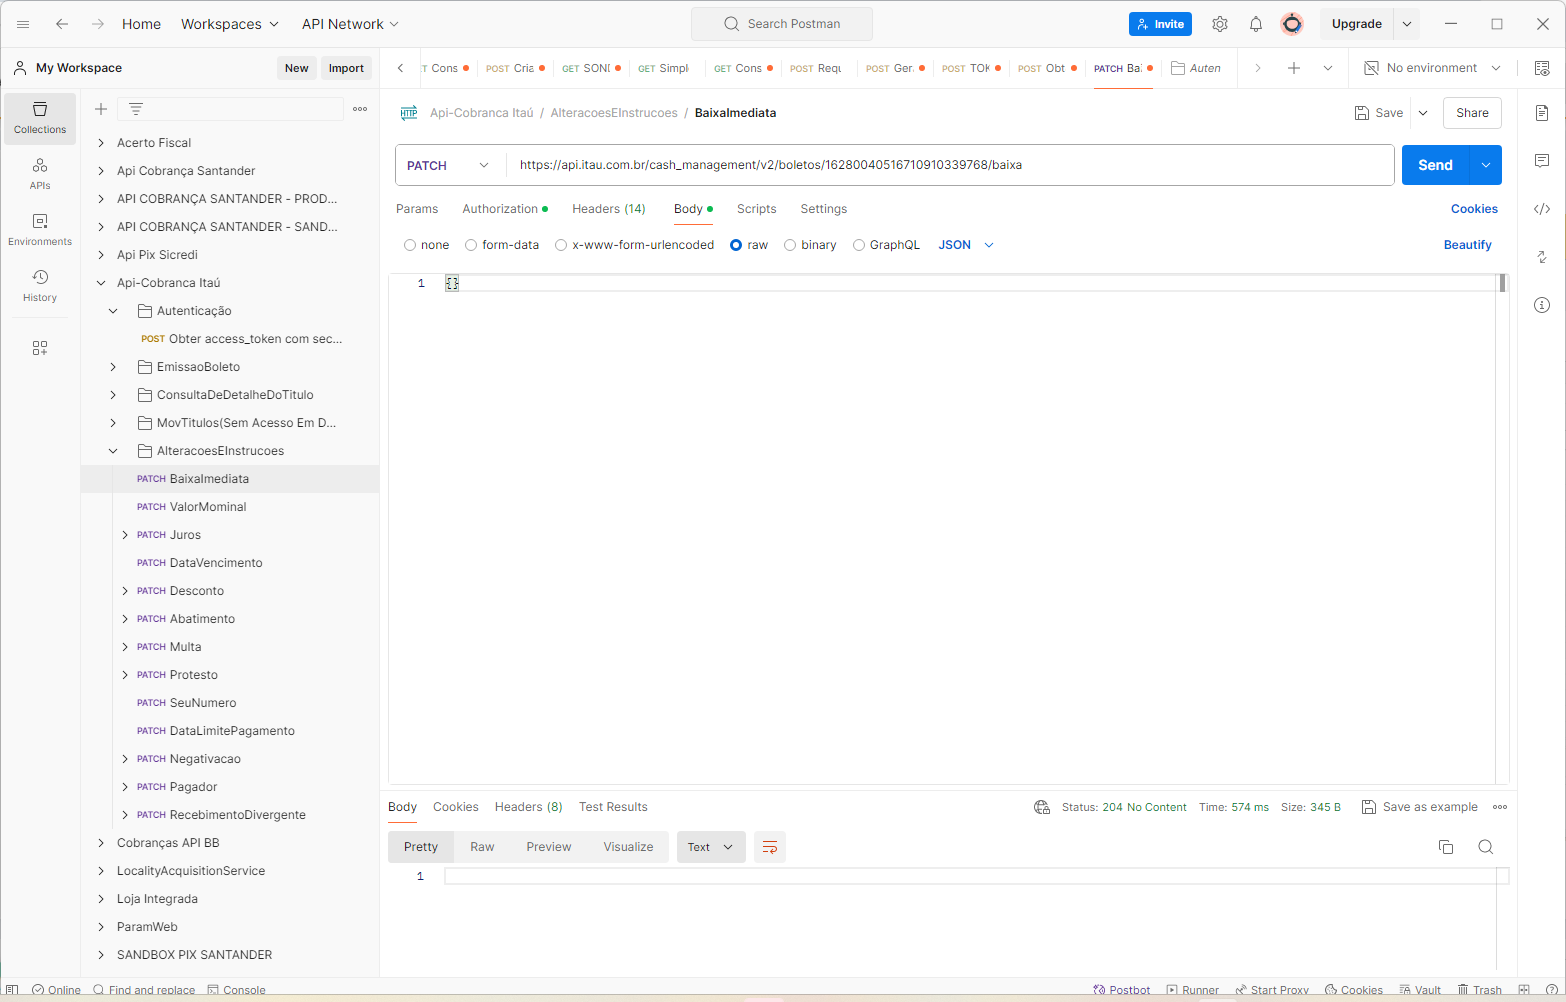The image size is (1566, 1002).
Task: Open the History sidebar panel
Action: click(x=40, y=286)
